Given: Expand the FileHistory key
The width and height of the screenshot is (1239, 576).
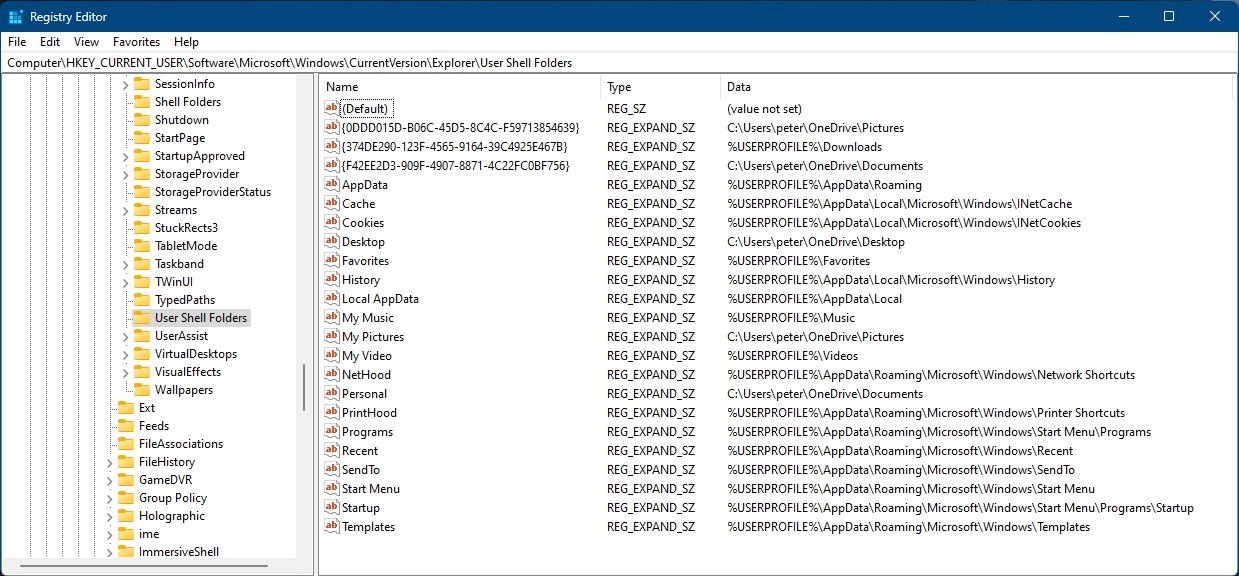Looking at the screenshot, I should point(109,462).
